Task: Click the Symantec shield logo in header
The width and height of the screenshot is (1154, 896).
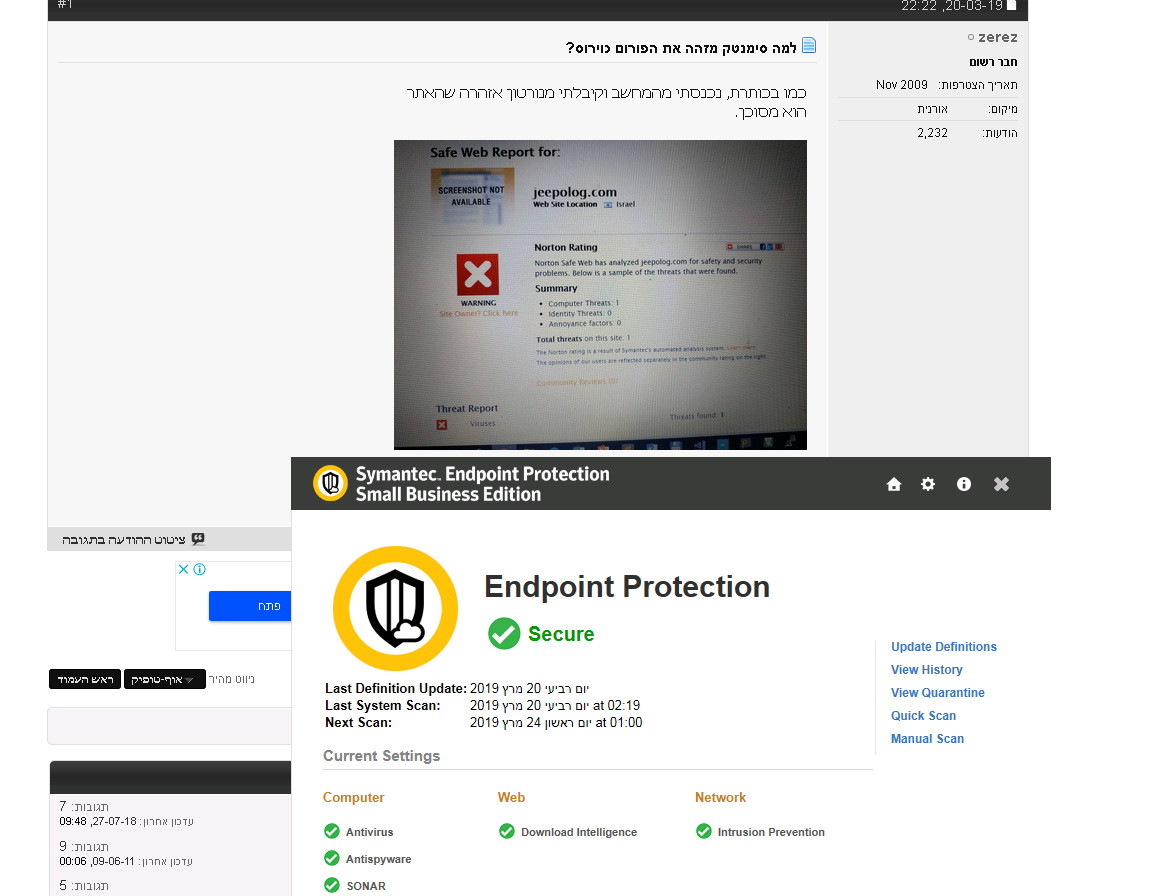Action: point(330,483)
